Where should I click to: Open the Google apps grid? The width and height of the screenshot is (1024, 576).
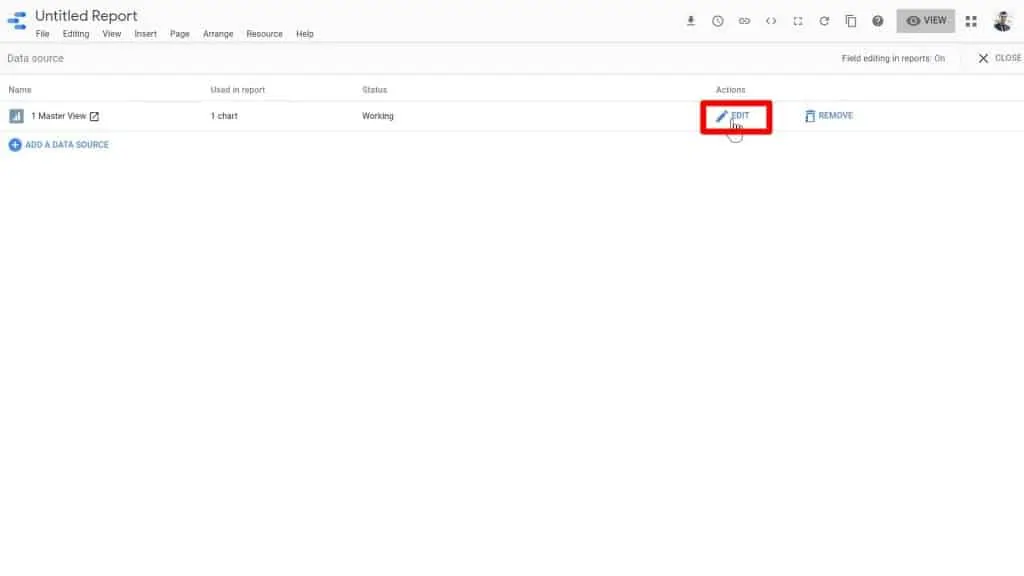[x=970, y=20]
